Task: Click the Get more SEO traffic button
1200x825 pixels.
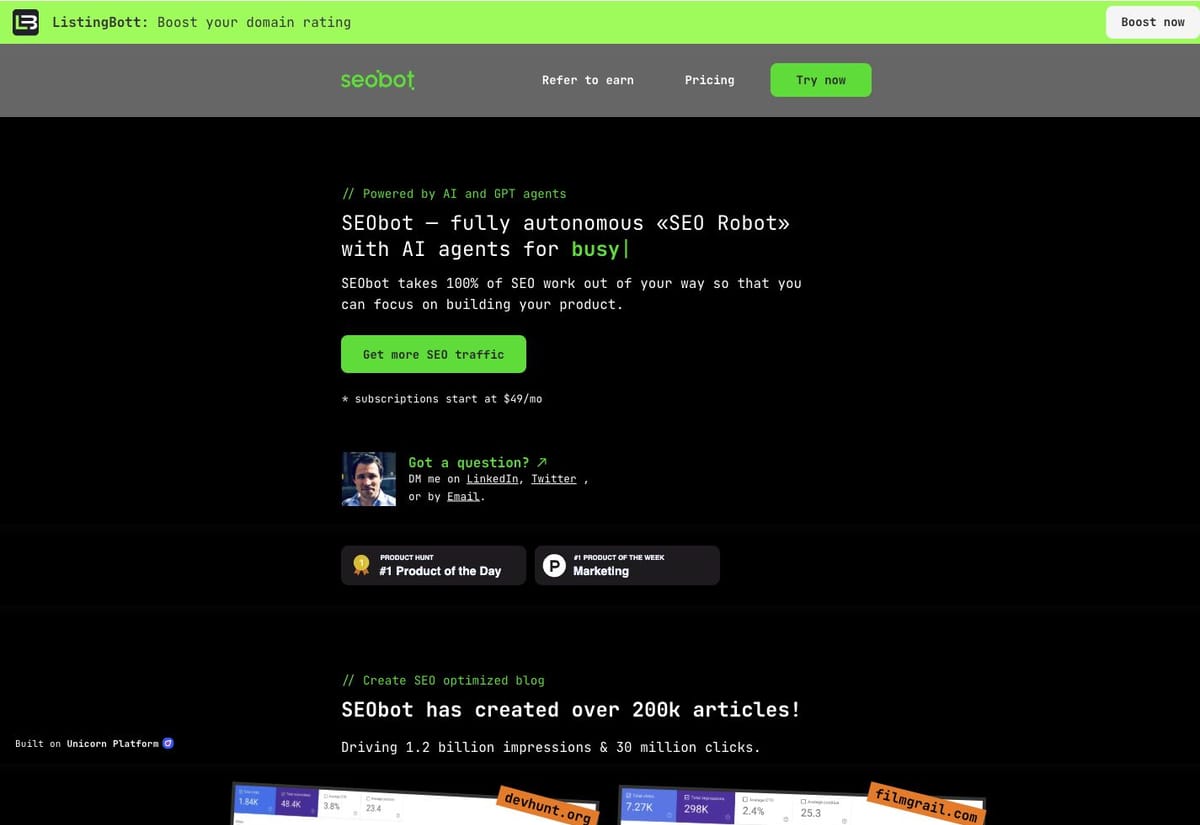Action: tap(433, 354)
